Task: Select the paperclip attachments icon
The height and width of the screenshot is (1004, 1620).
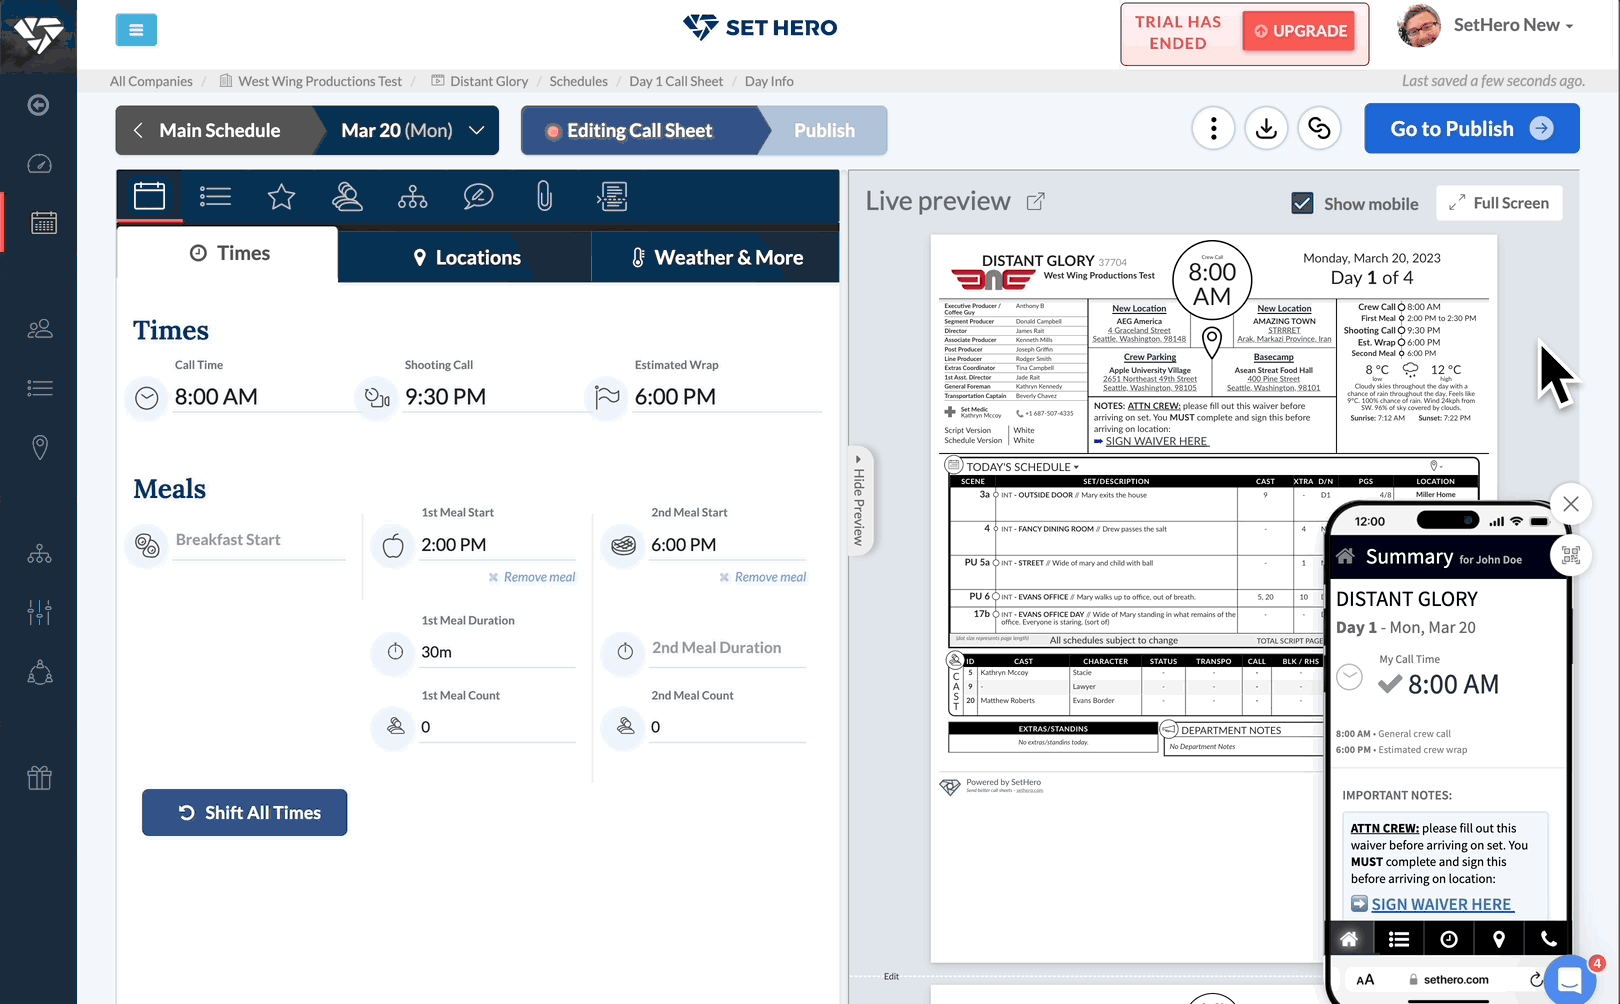Action: pos(544,196)
